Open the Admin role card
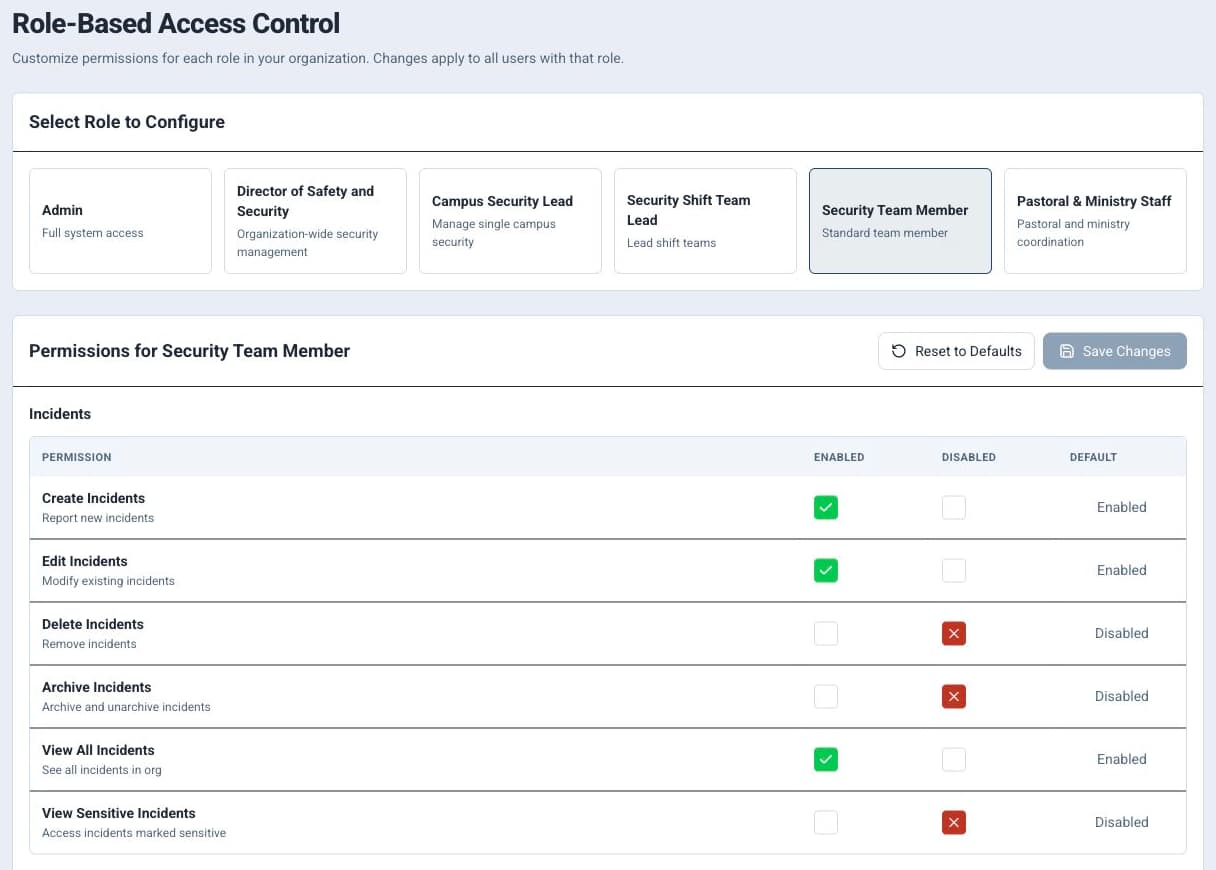This screenshot has height=870, width=1216. [x=120, y=221]
